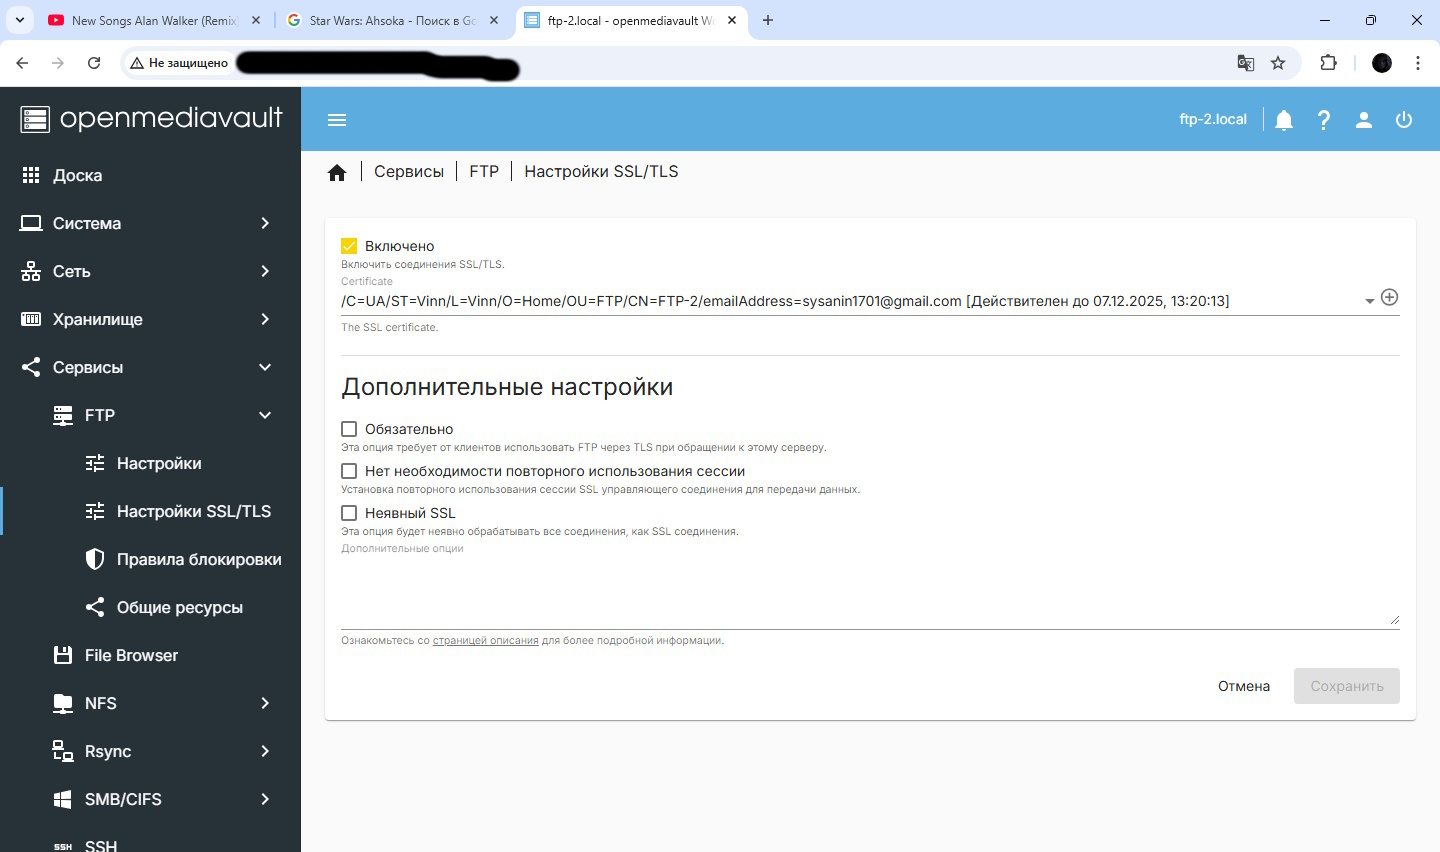
Task: Go to home via breadcrumb house icon
Action: point(337,173)
